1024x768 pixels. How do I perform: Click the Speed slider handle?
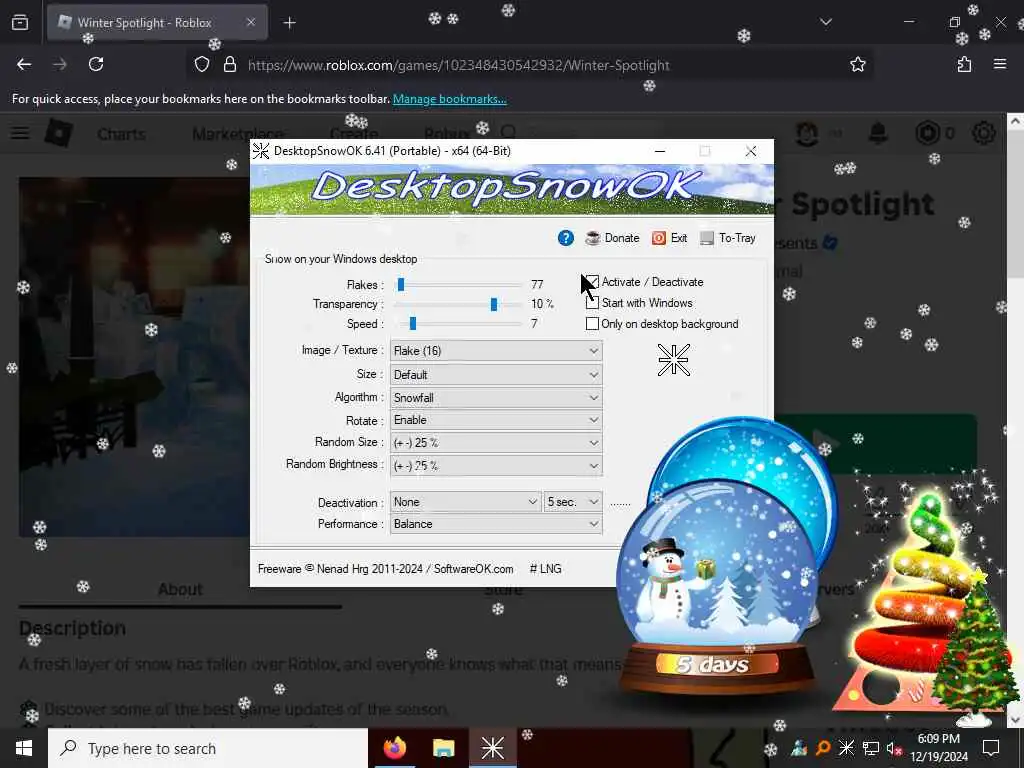[x=413, y=323]
